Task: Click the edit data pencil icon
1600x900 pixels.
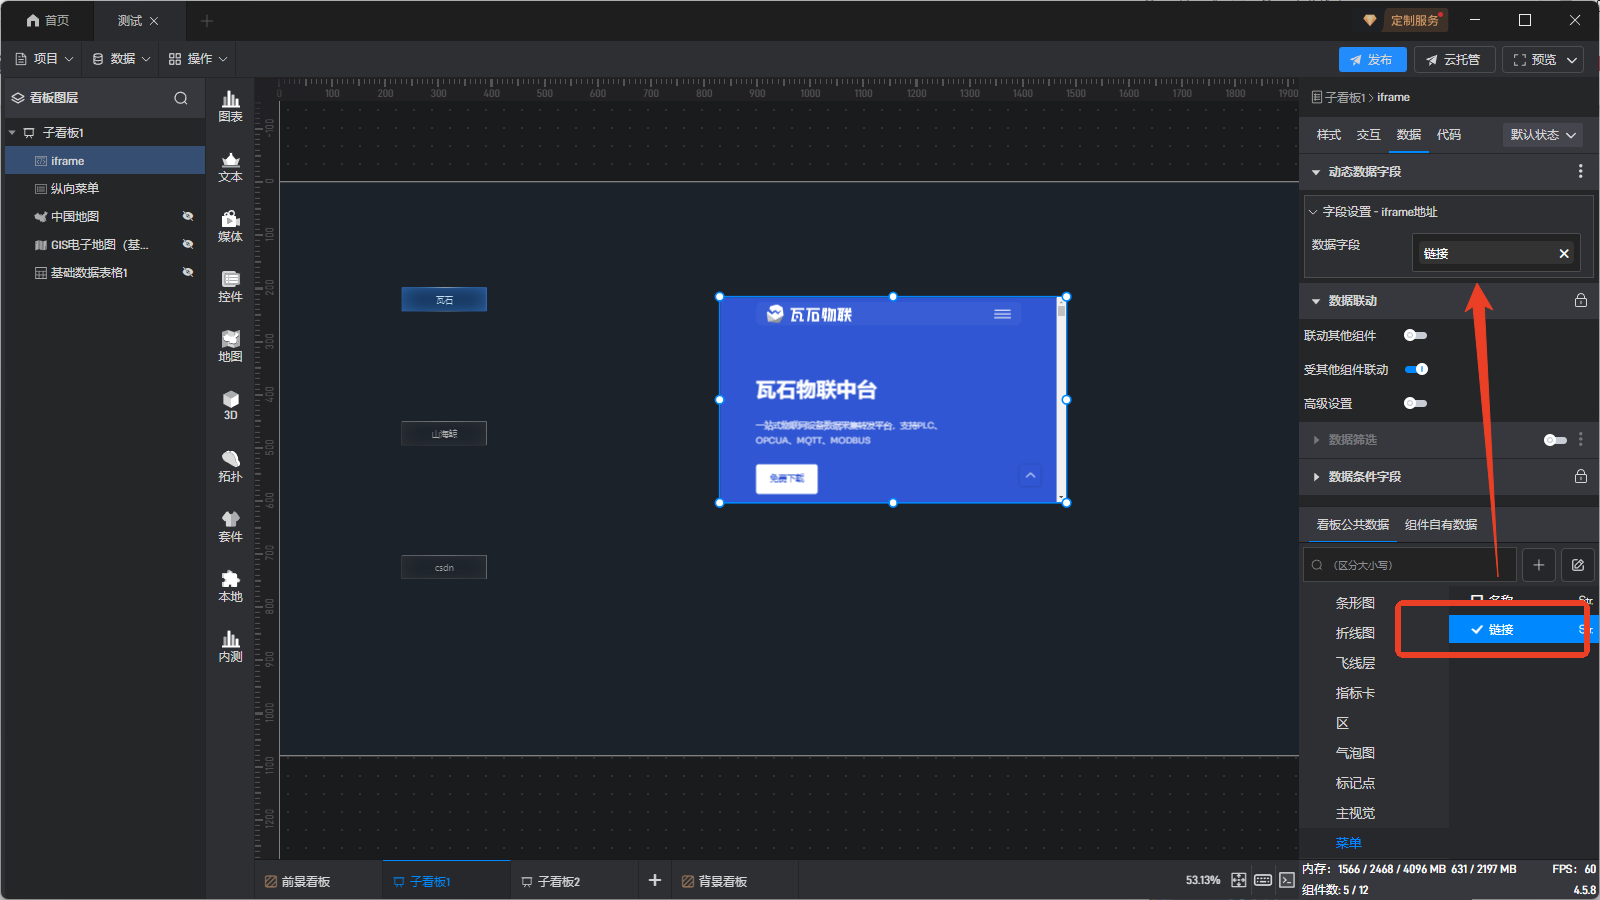Action: tap(1578, 565)
